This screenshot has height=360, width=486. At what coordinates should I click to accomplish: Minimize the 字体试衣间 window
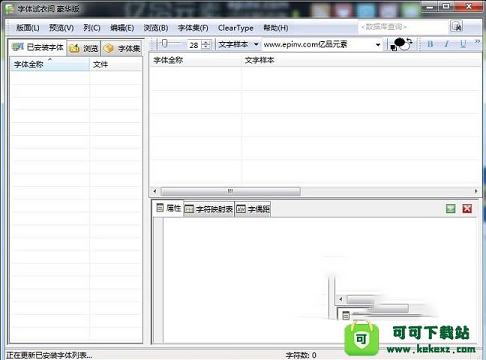(x=430, y=7)
